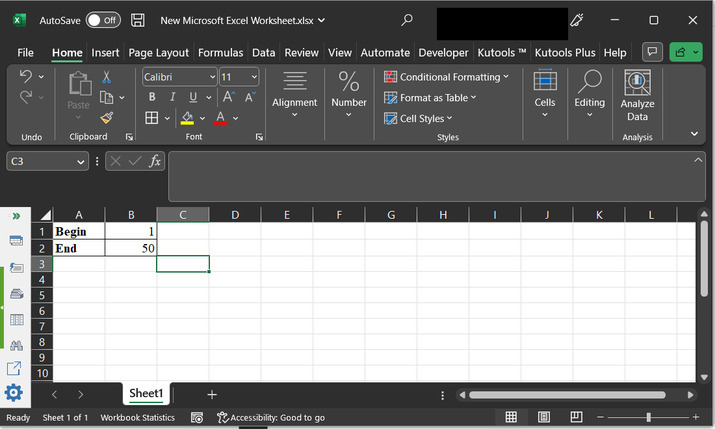715x429 pixels.
Task: Apply Italic formatting
Action: pyautogui.click(x=173, y=97)
